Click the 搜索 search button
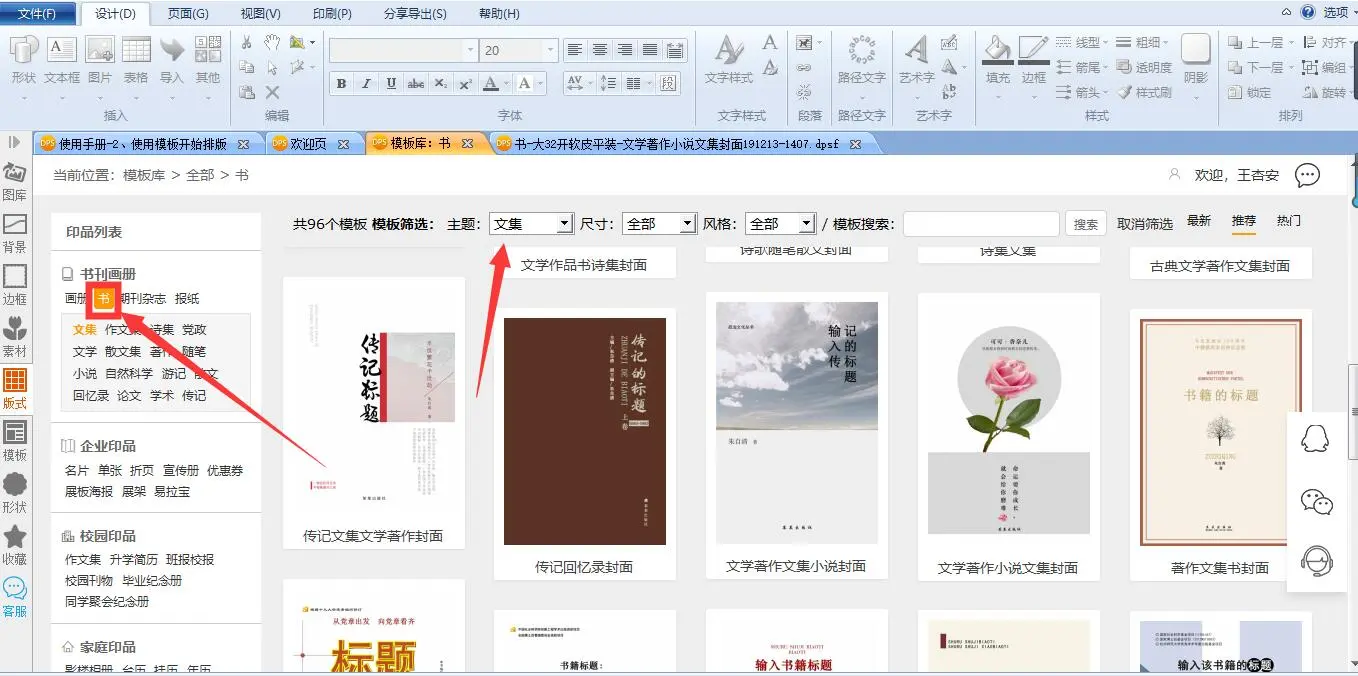Screen dimensions: 1358x676 1086,224
